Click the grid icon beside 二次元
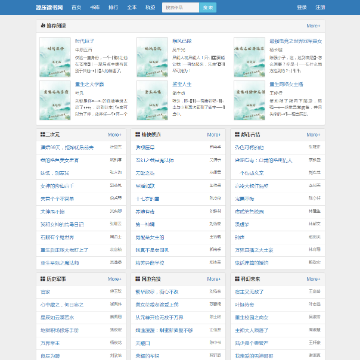The height and width of the screenshot is (360, 360). coord(43,135)
